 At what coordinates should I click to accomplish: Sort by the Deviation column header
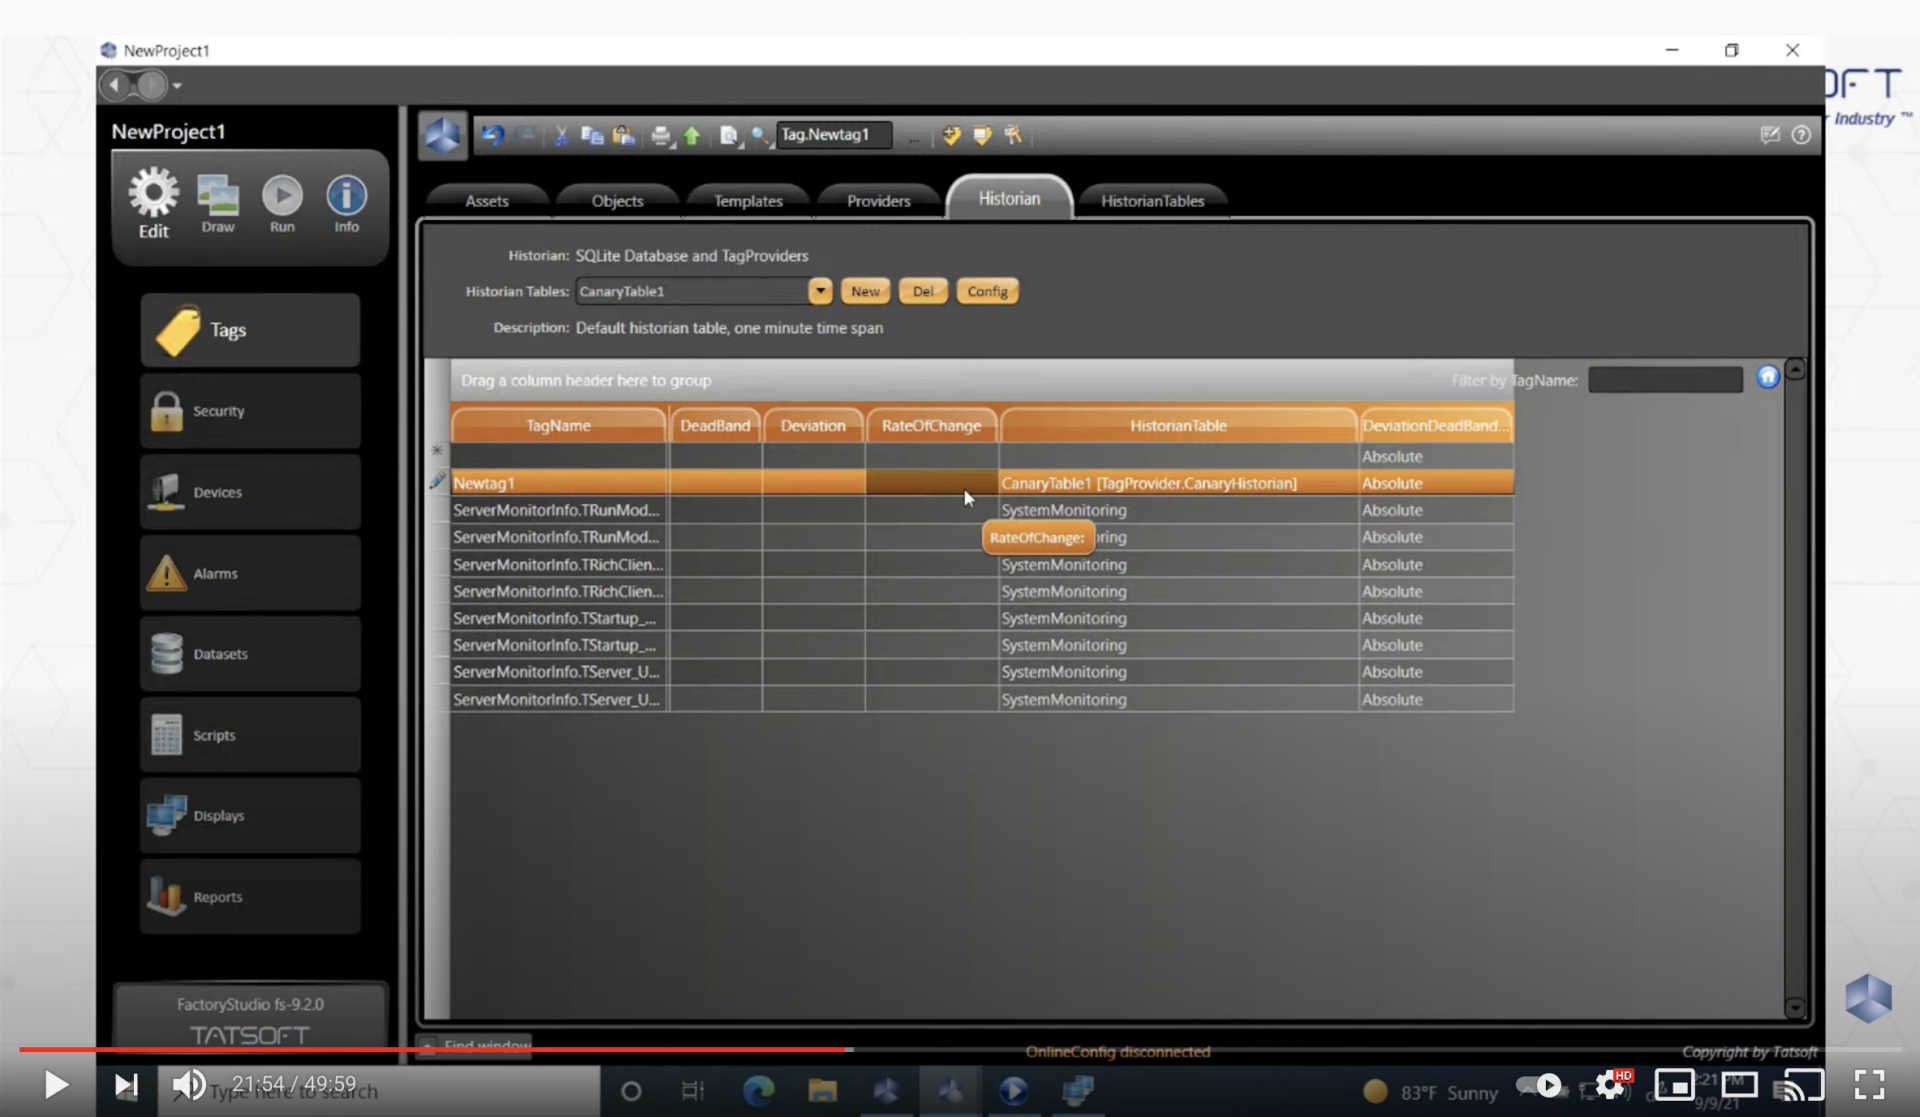pos(813,425)
